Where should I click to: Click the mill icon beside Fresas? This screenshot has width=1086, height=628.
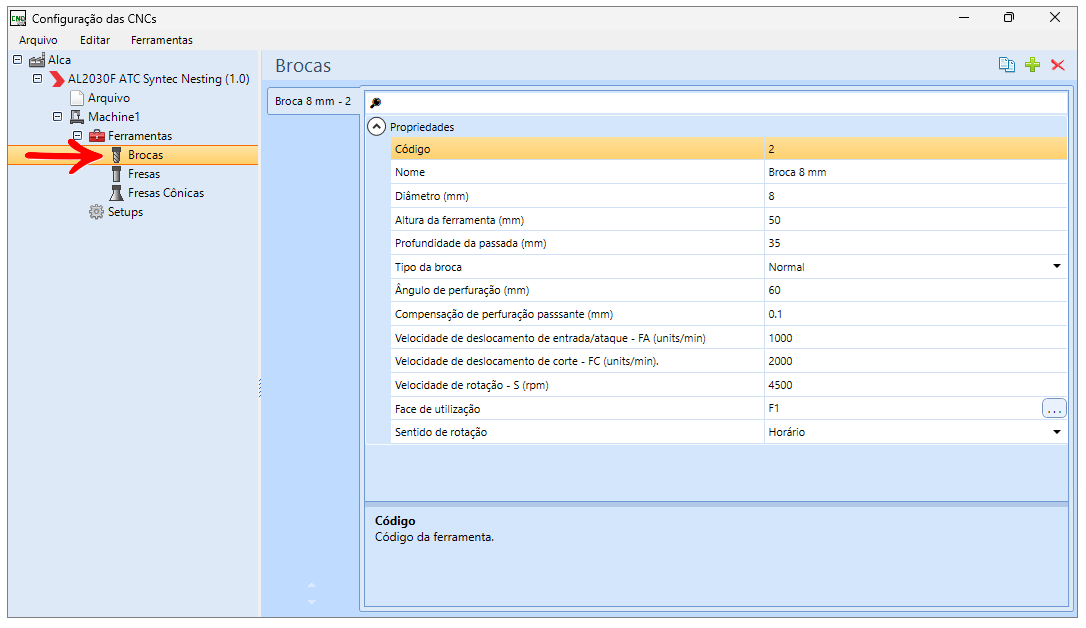pos(116,174)
